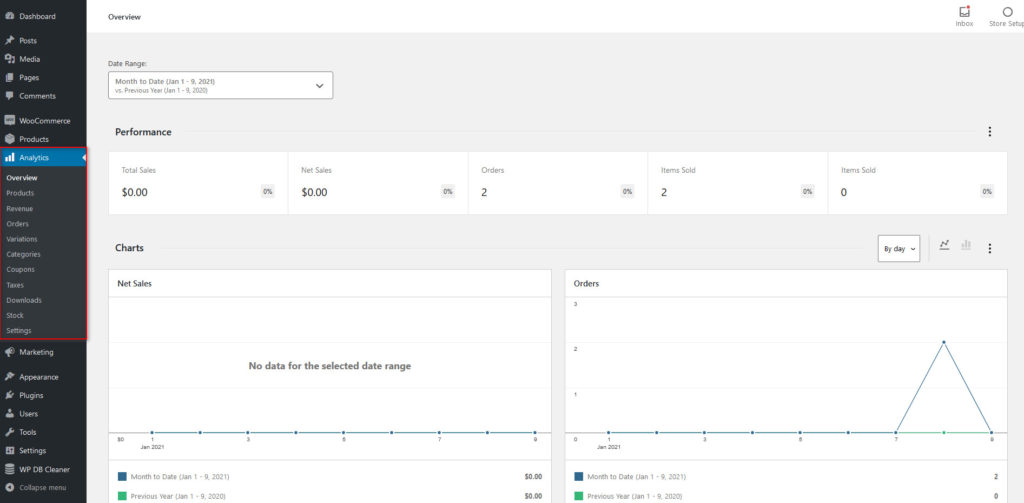Click the Orders chart title
The width and height of the screenshot is (1024, 503).
click(586, 284)
